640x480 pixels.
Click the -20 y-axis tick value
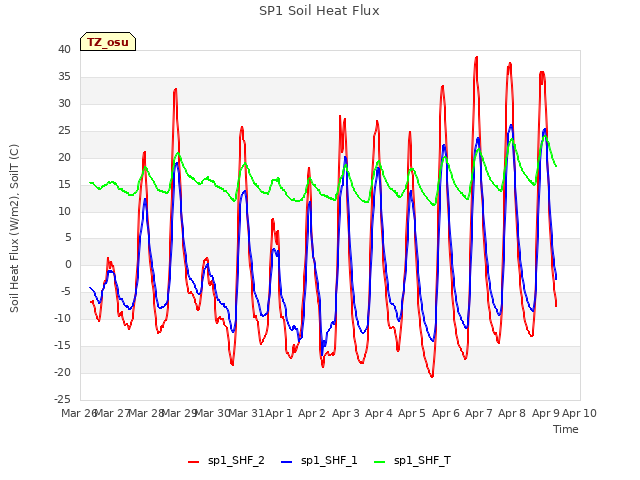[63, 372]
